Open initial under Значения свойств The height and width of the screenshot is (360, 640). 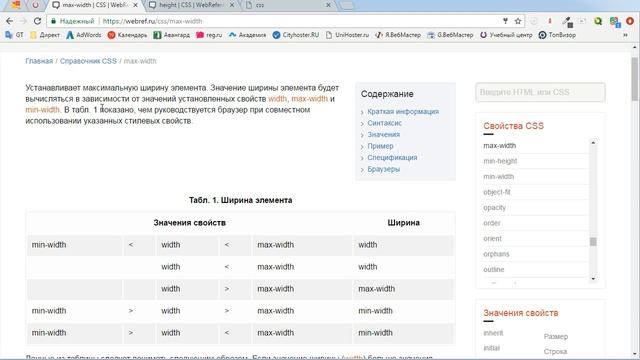point(491,348)
